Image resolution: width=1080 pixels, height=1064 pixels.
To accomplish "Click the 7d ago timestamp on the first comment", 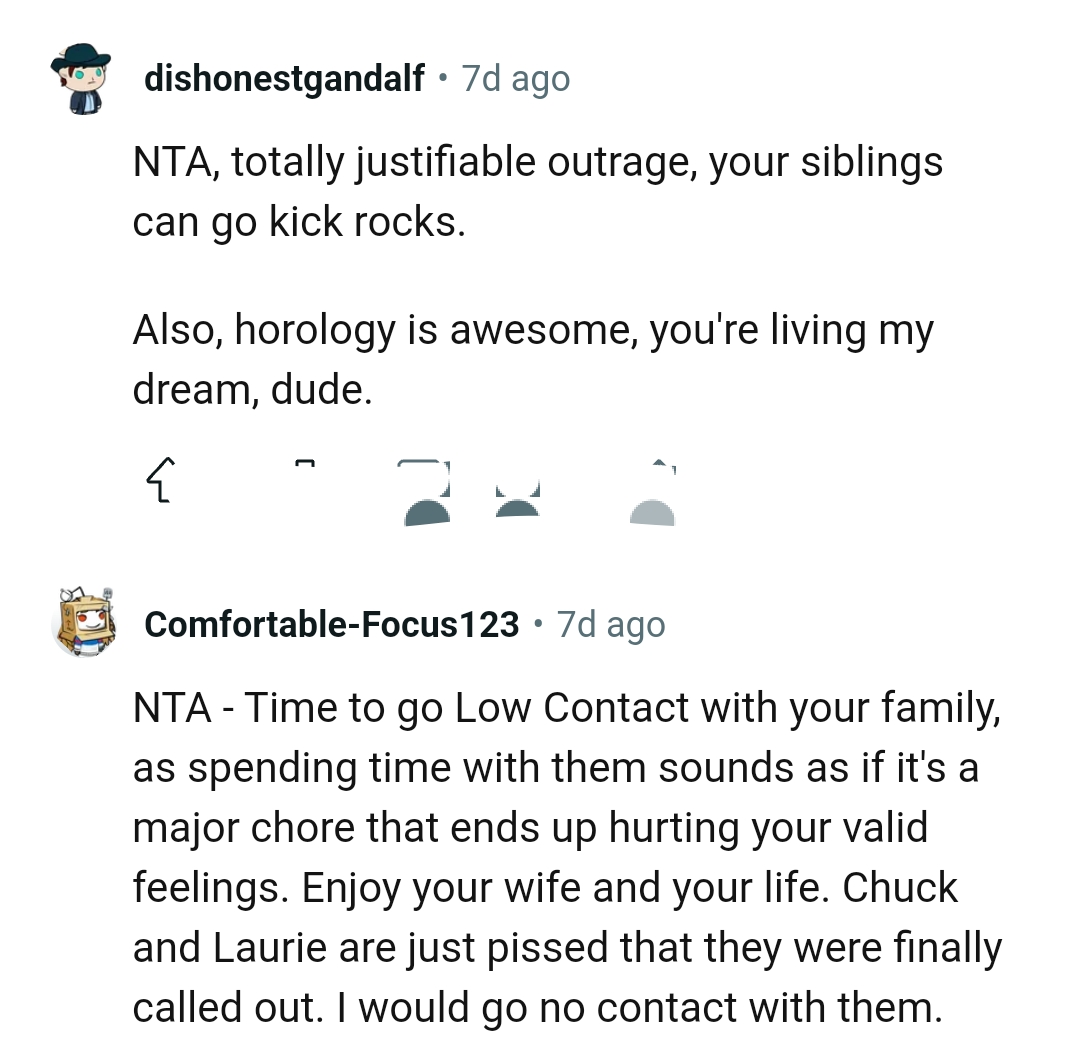I will pos(515,78).
